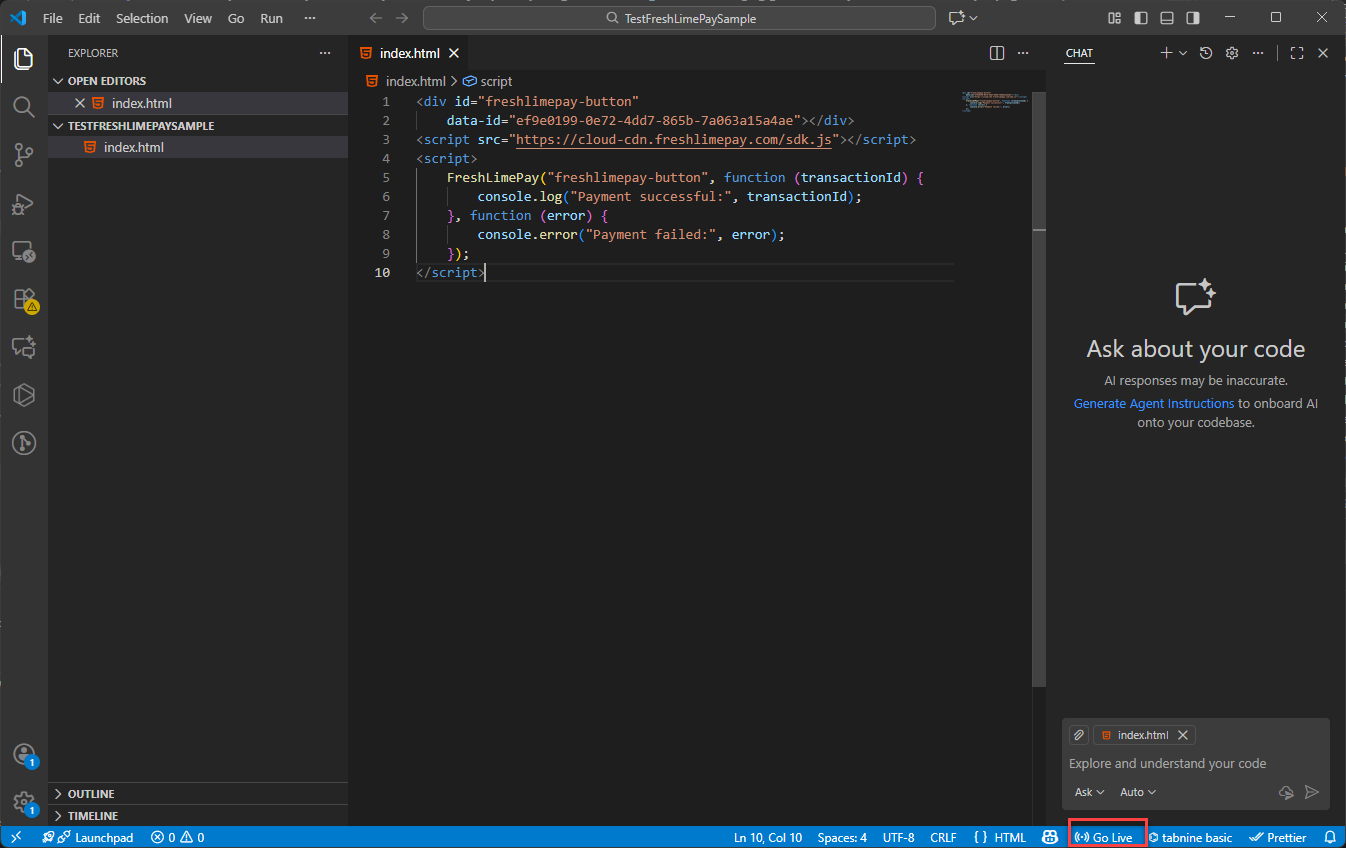Expand the Outline section

click(x=91, y=794)
